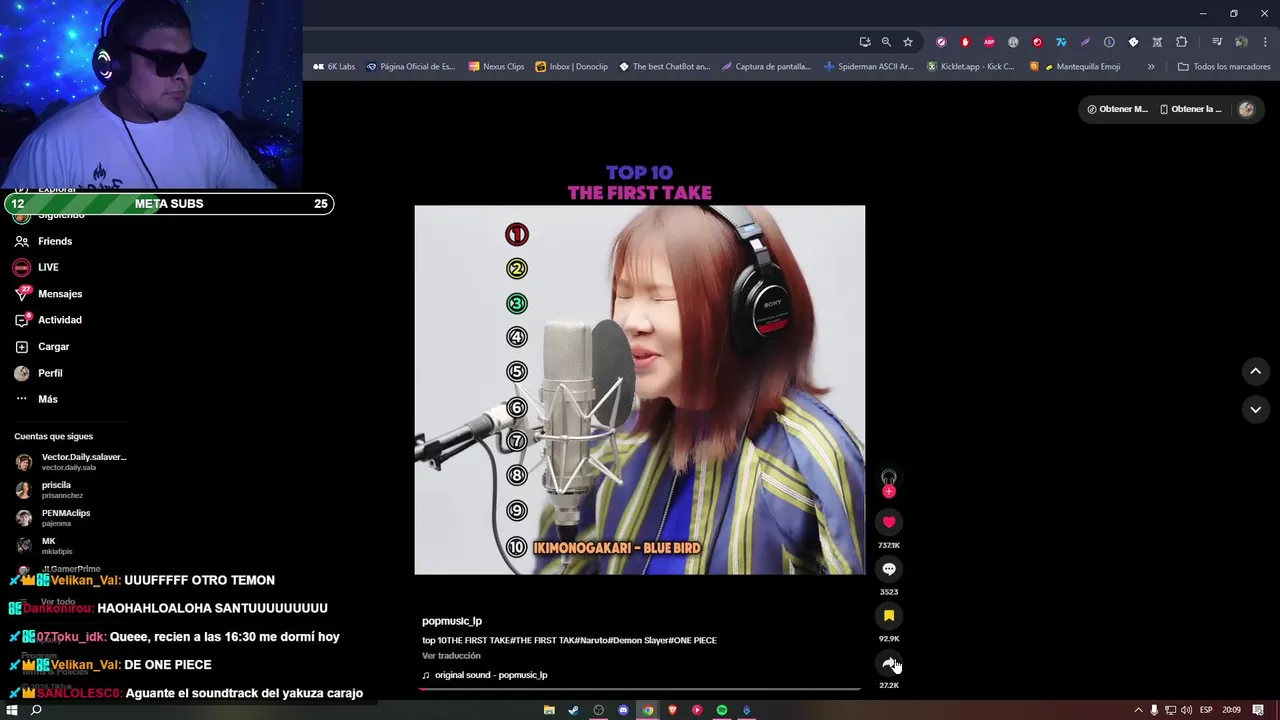This screenshot has width=1280, height=720.
Task: Open Todos los marcadores folder
Action: (1224, 67)
